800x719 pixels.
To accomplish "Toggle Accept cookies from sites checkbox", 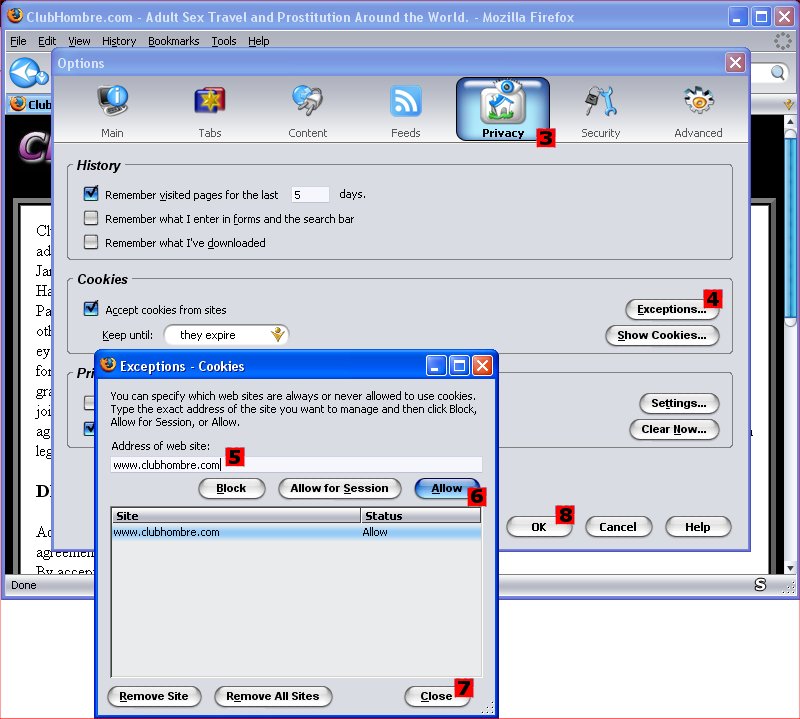I will point(91,308).
